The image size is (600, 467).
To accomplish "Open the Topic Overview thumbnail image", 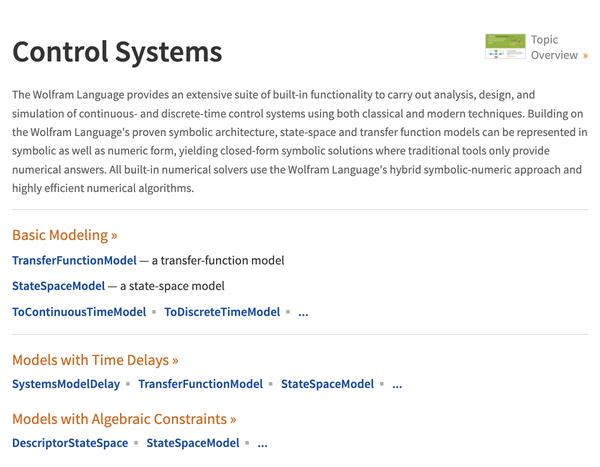I will [x=505, y=46].
